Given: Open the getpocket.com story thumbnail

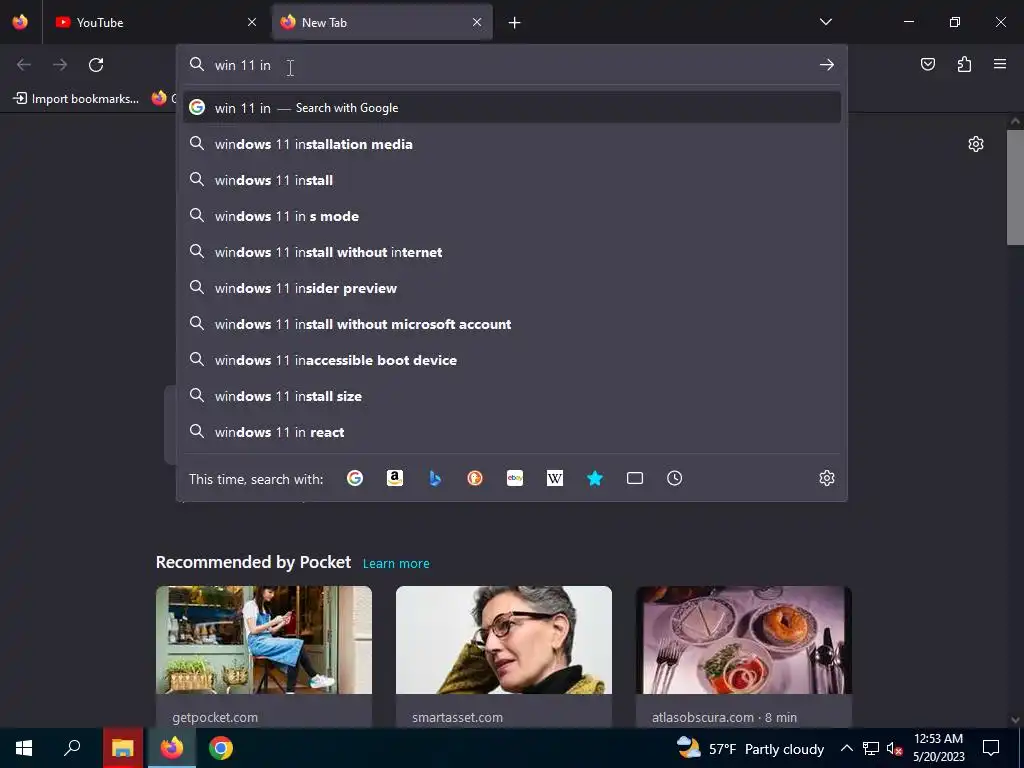Looking at the screenshot, I should 264,640.
